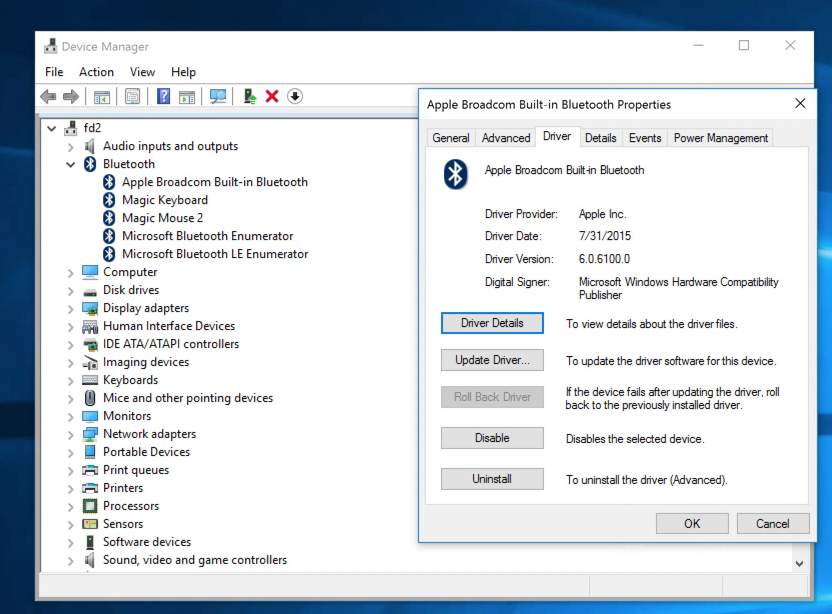
Task: Expand IDE ATA/ATAPI controllers
Action: point(71,344)
